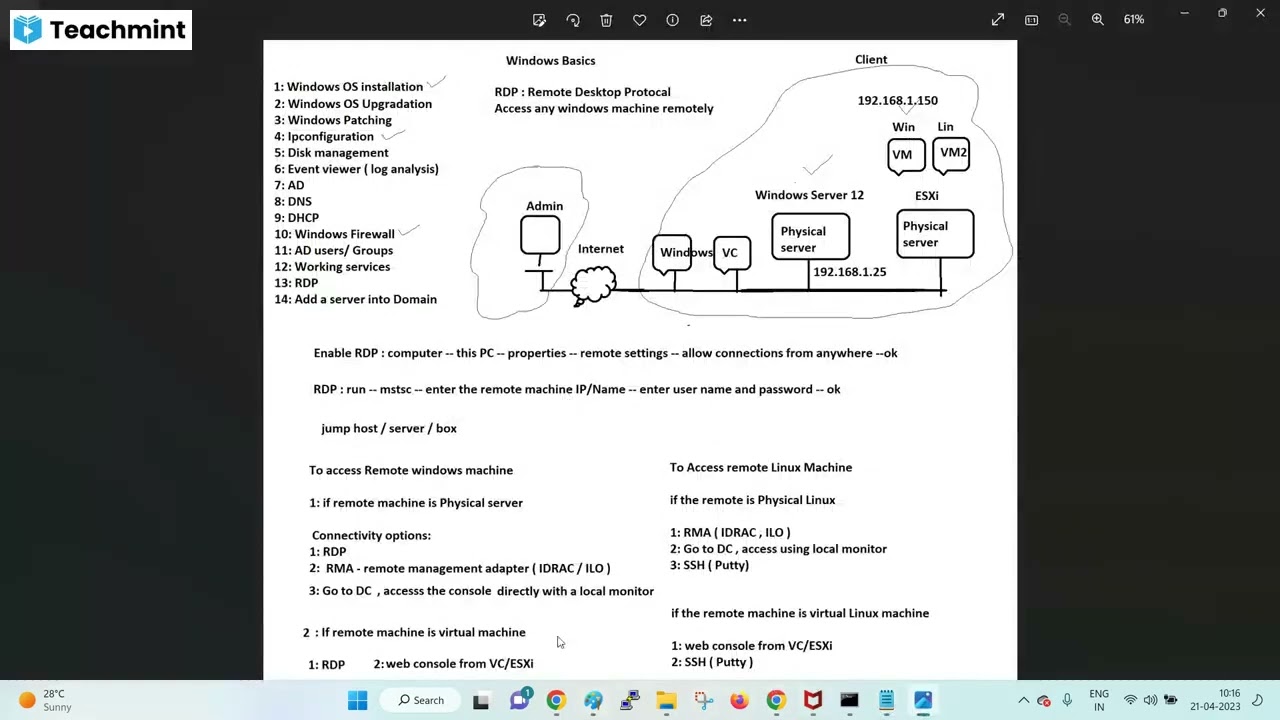1280x720 pixels.
Task: Click 'To access Remote windows machine' heading
Action: [411, 471]
